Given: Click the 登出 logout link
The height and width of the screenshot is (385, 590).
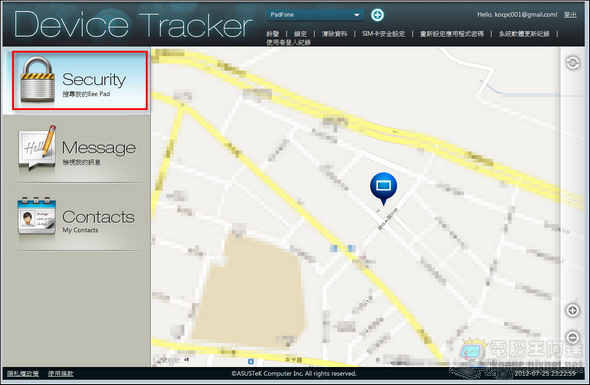Looking at the screenshot, I should tap(570, 15).
